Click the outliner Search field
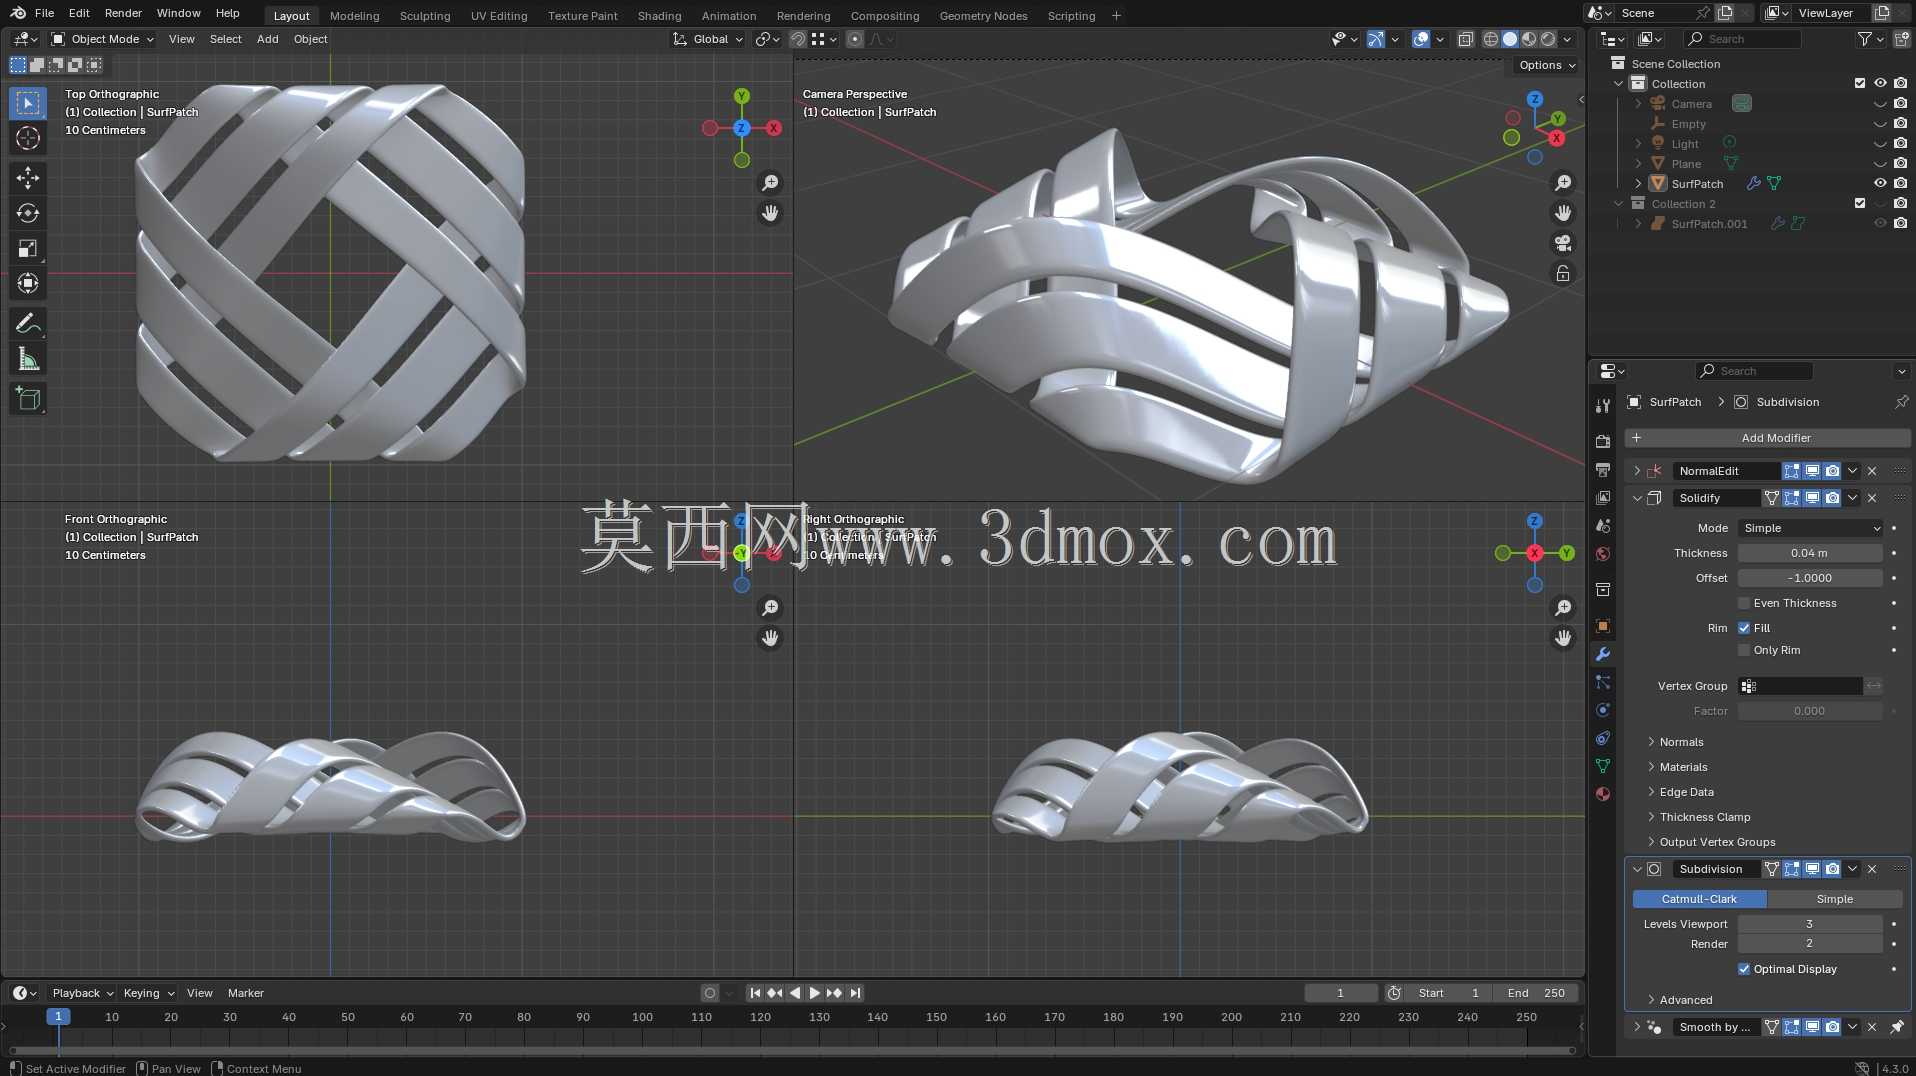This screenshot has width=1916, height=1076. click(x=1742, y=39)
